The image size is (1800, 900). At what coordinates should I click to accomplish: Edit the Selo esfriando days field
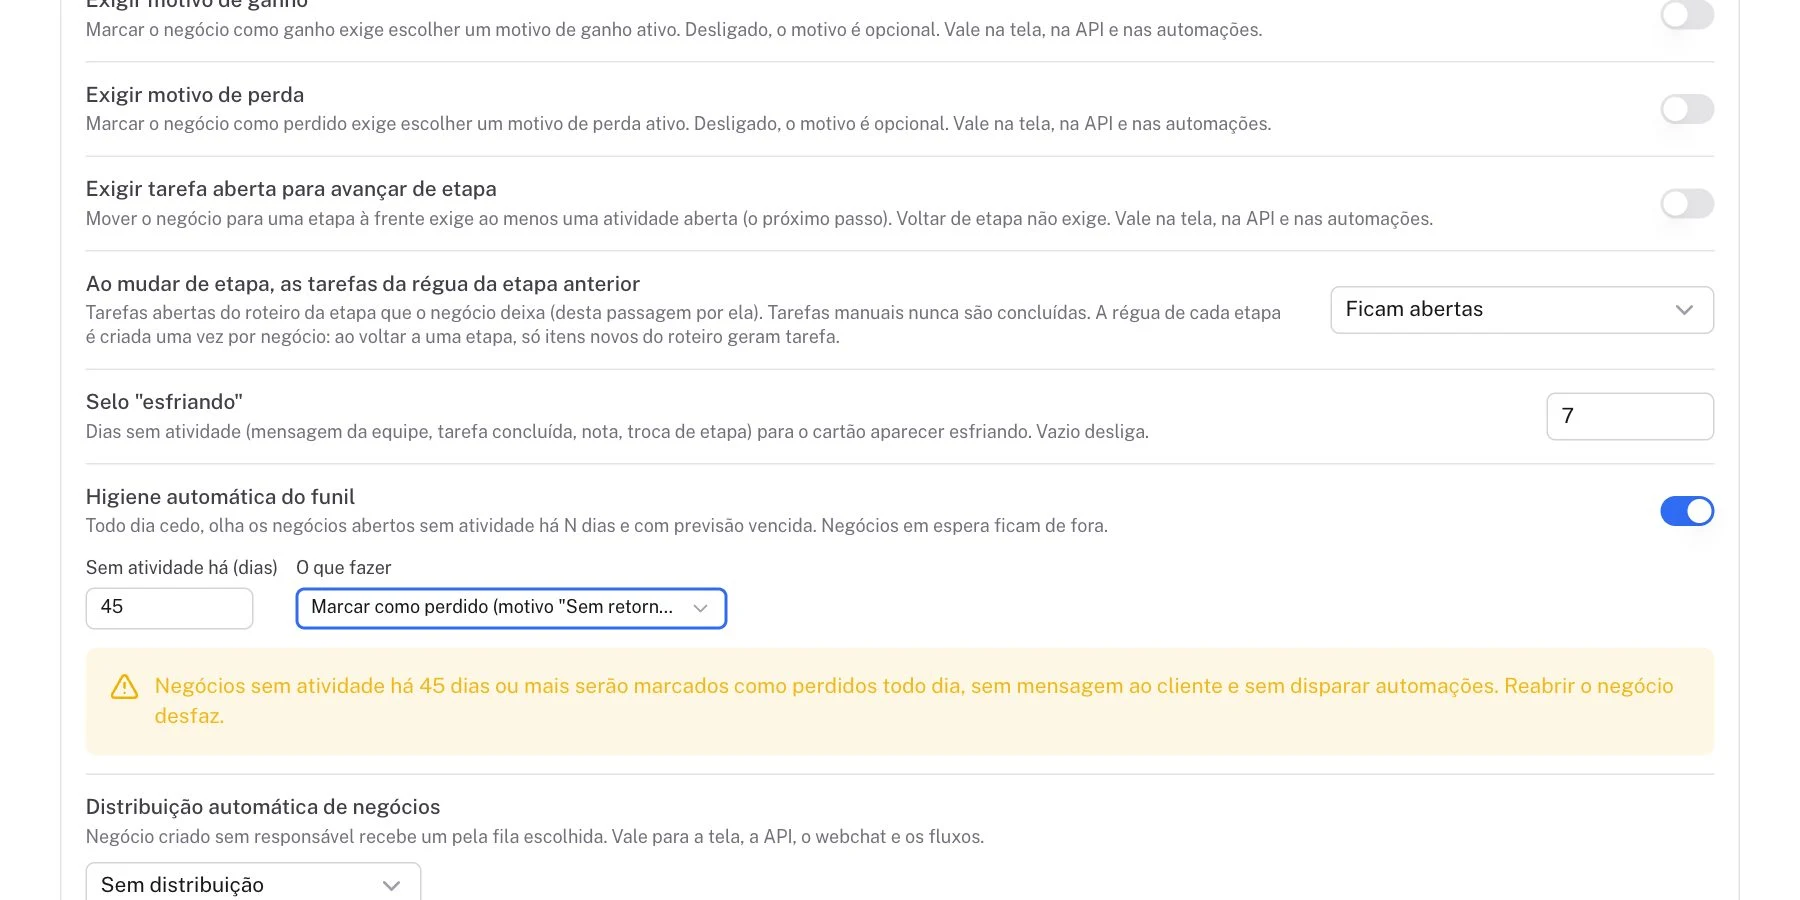(x=1630, y=416)
